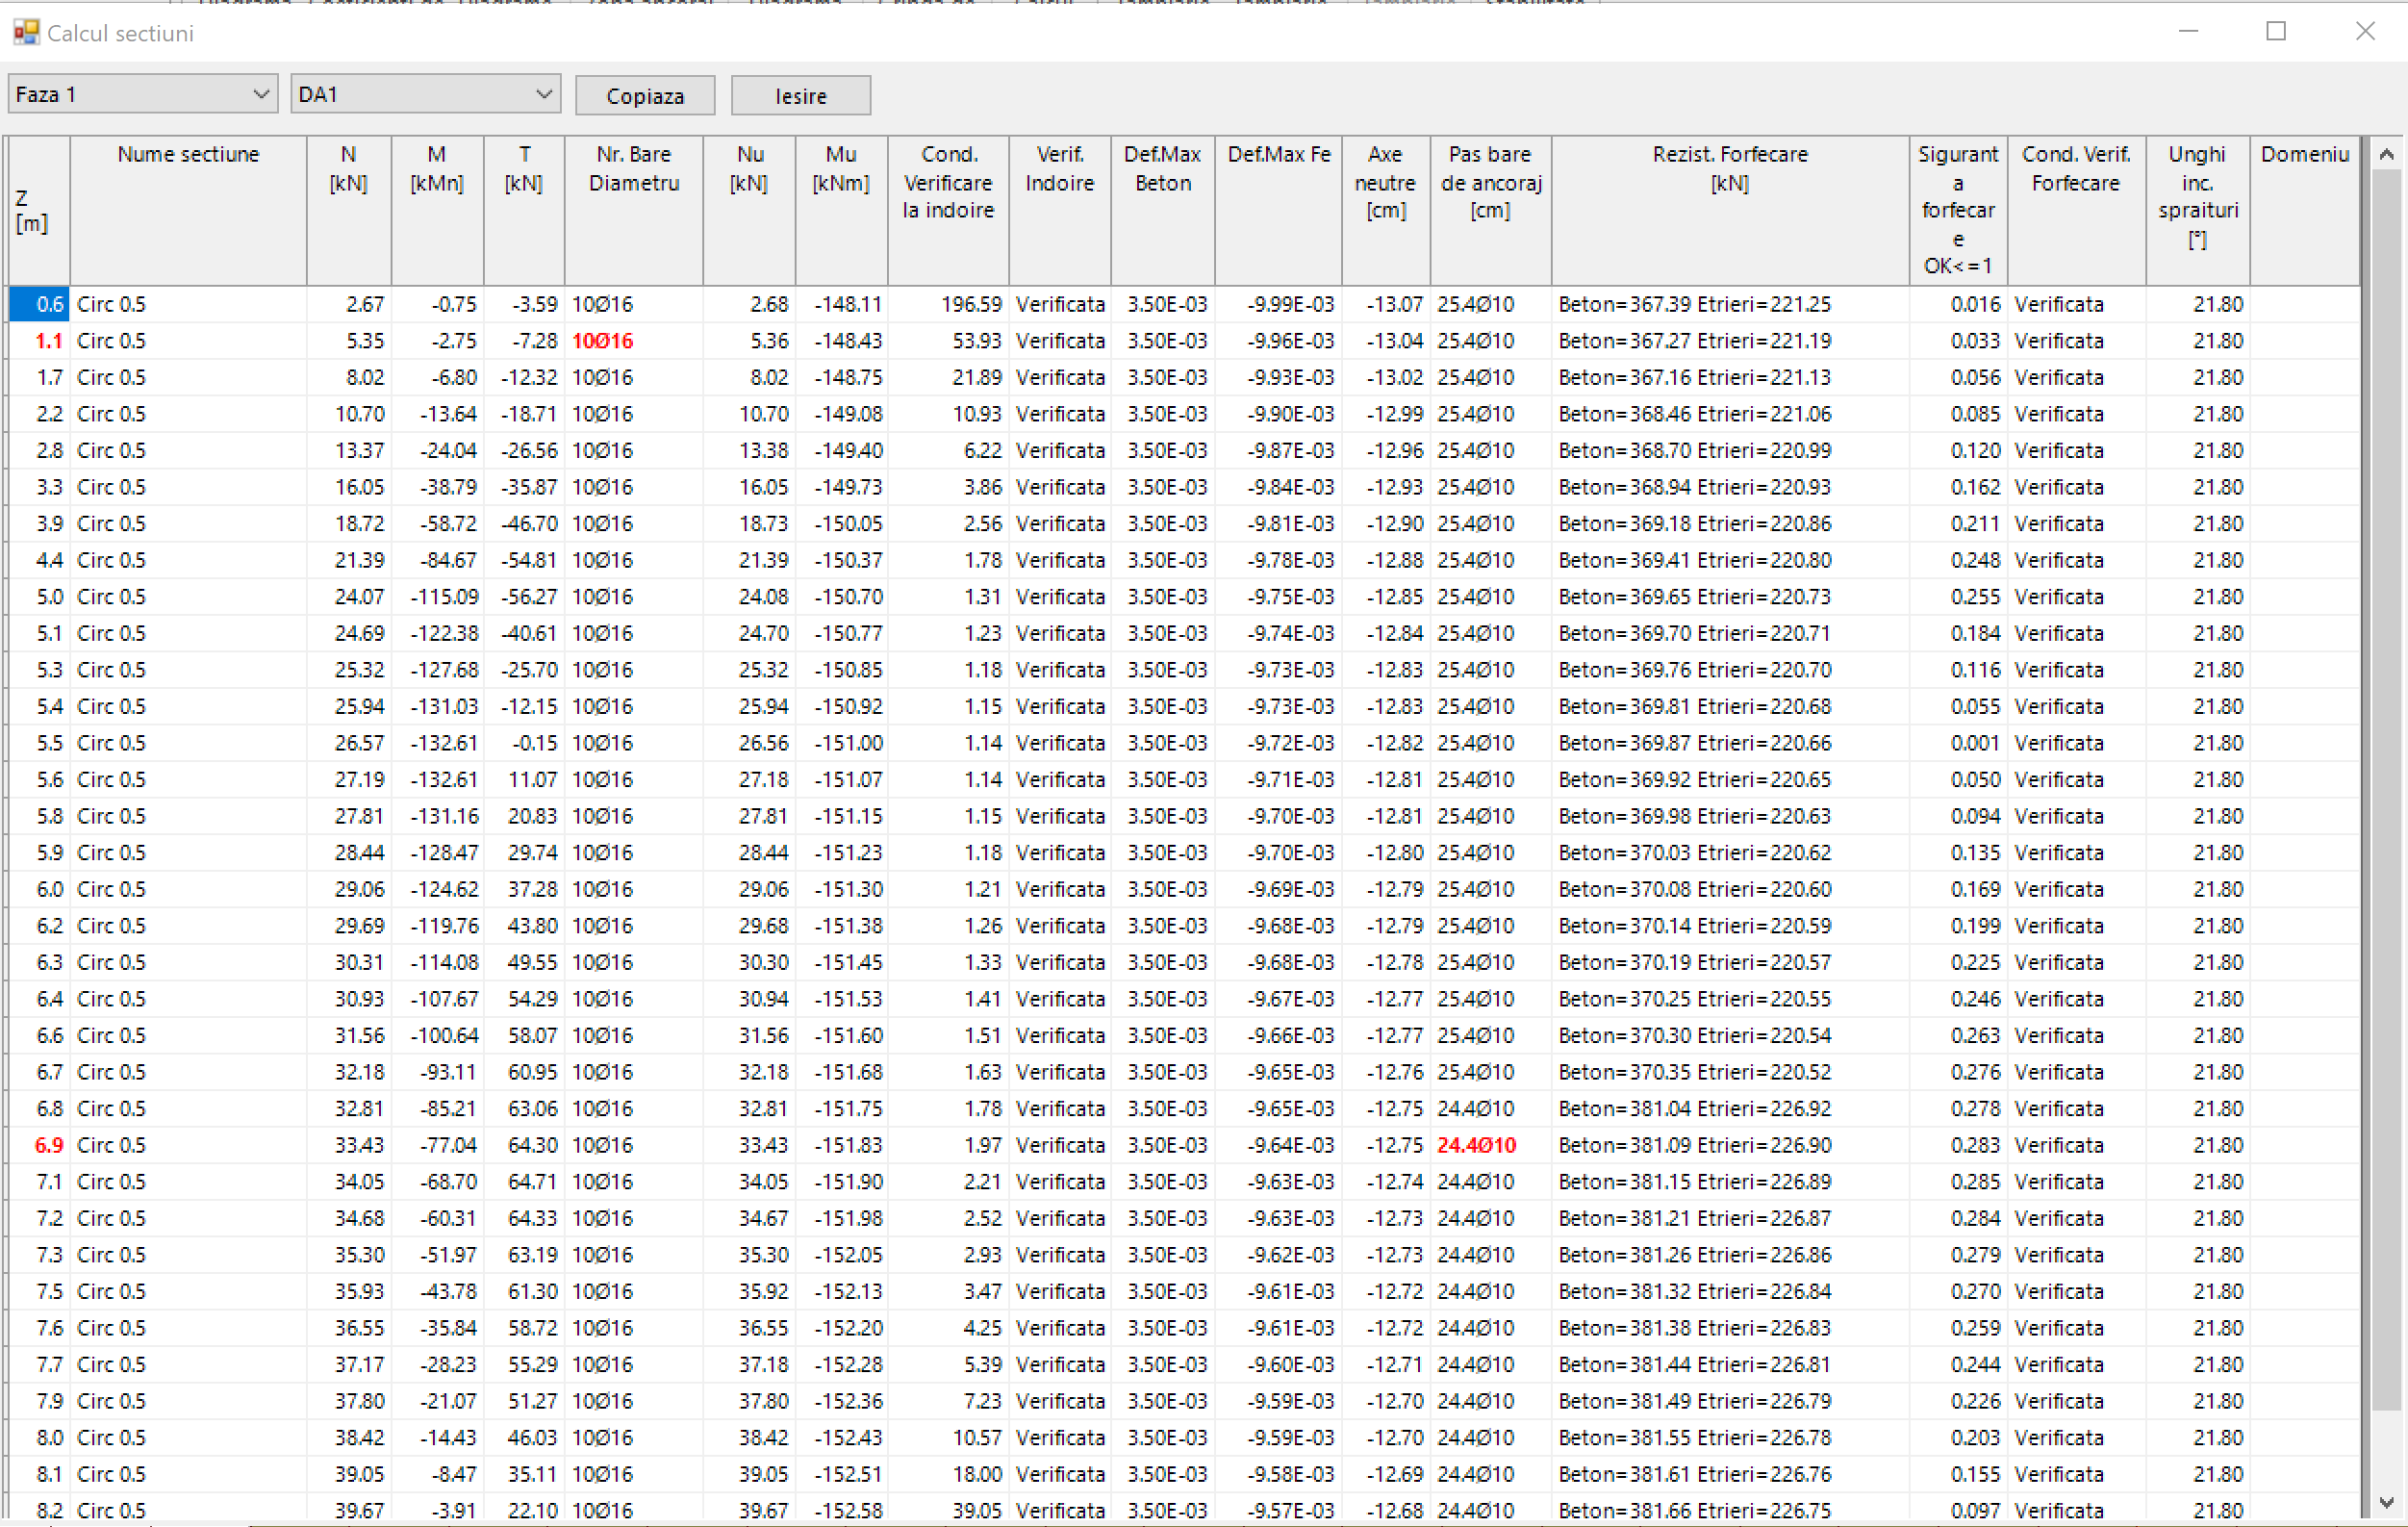Select the Nume sectiune column header
The height and width of the screenshot is (1527, 2408).
(188, 155)
